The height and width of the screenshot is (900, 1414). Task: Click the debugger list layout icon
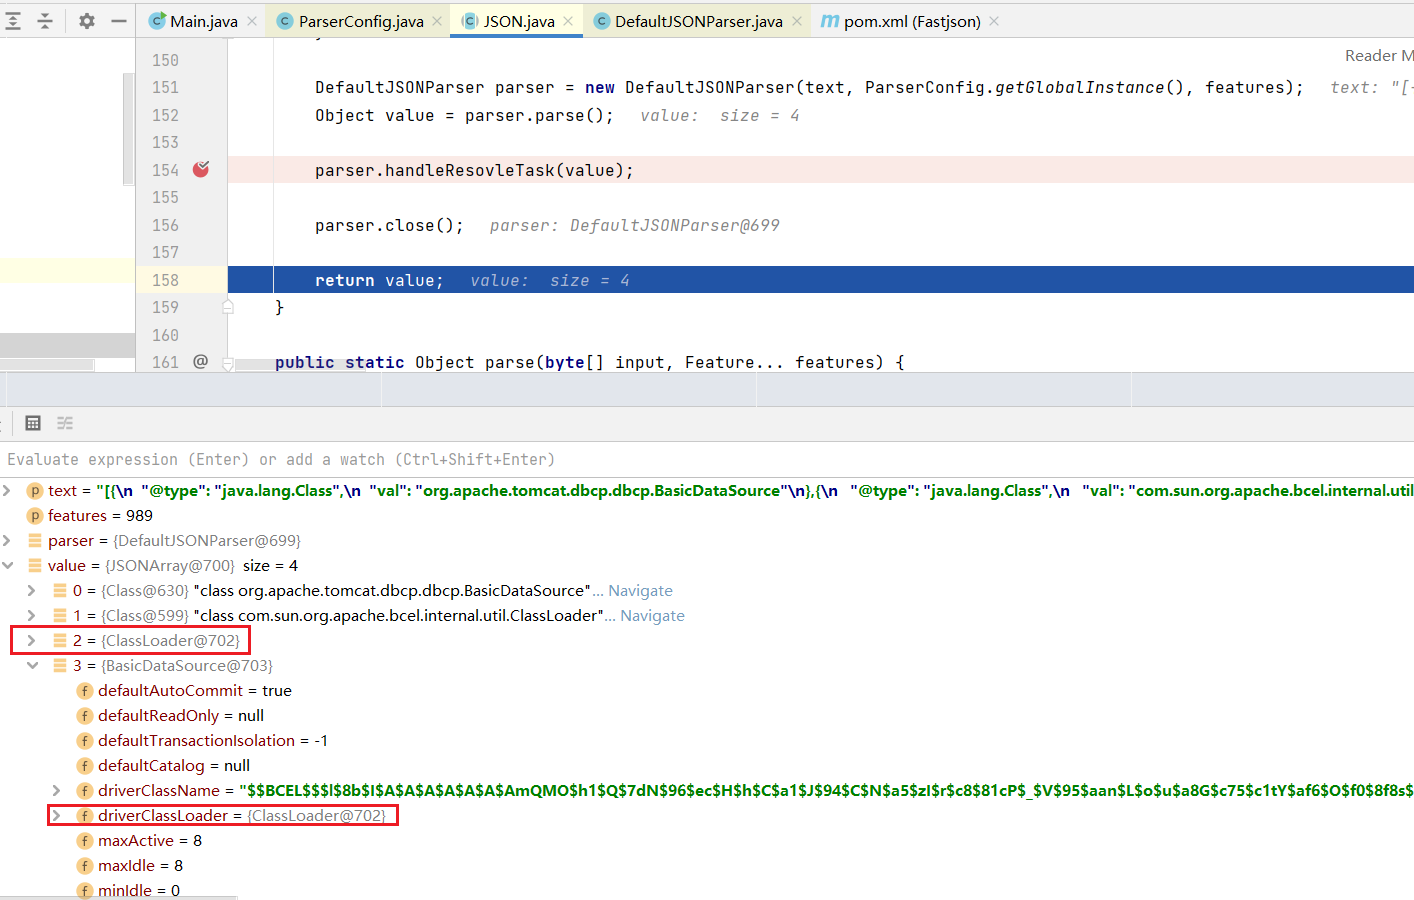coord(65,423)
